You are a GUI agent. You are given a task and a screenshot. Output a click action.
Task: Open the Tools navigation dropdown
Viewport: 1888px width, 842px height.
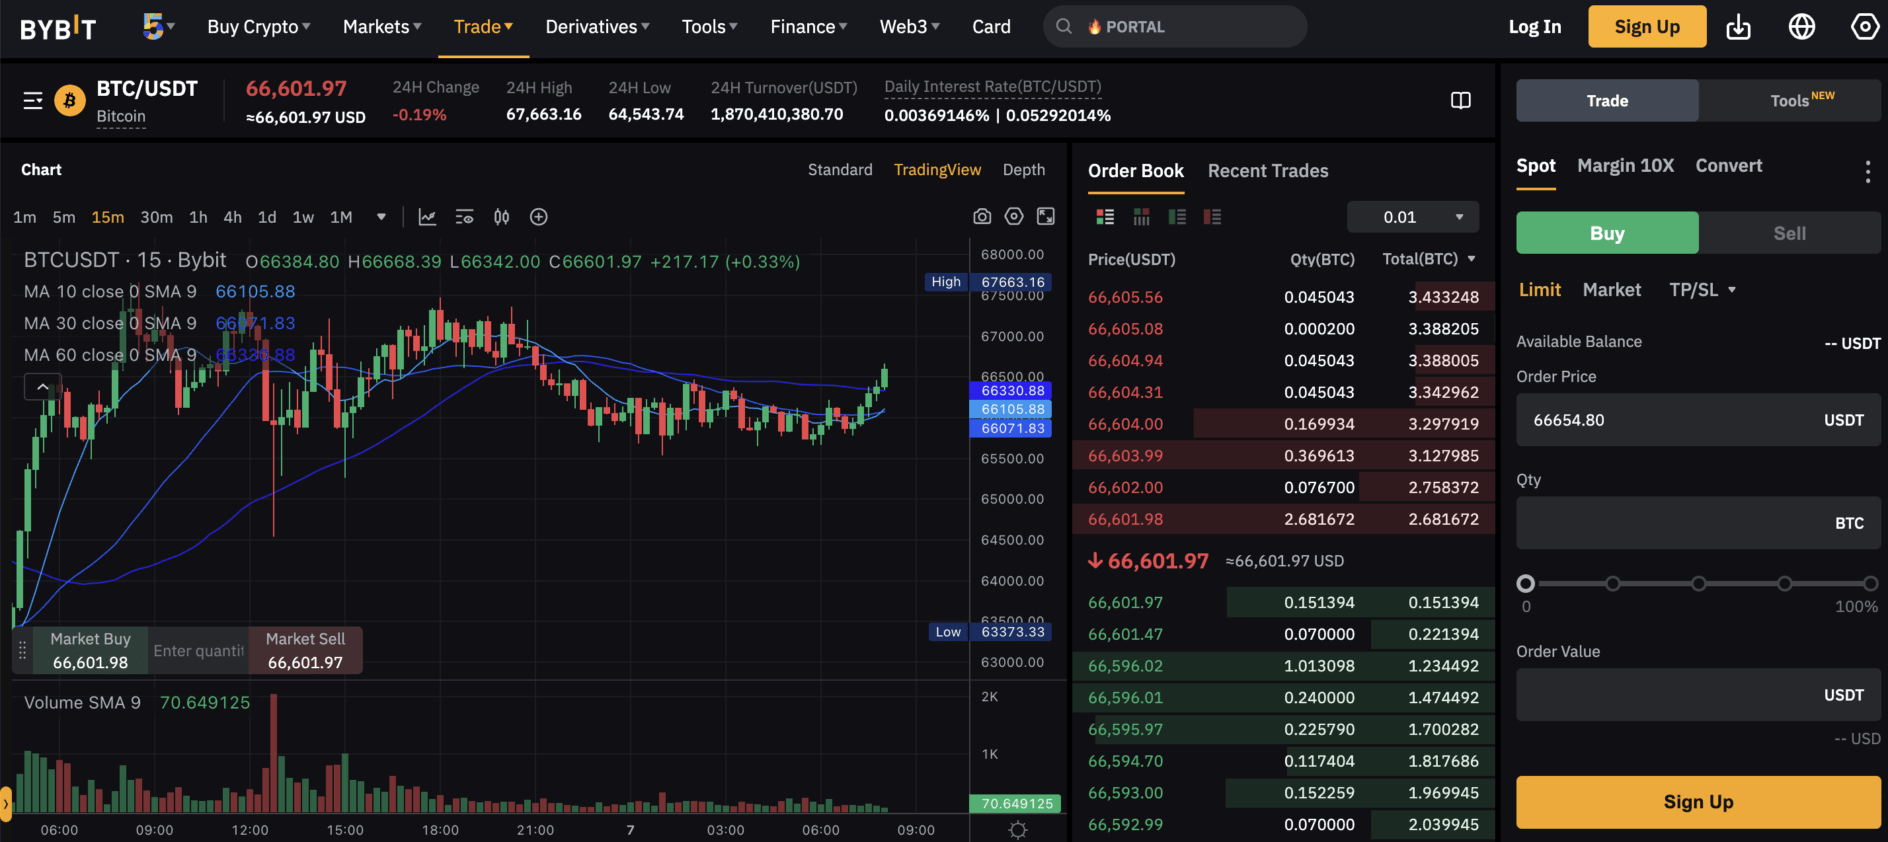point(709,27)
